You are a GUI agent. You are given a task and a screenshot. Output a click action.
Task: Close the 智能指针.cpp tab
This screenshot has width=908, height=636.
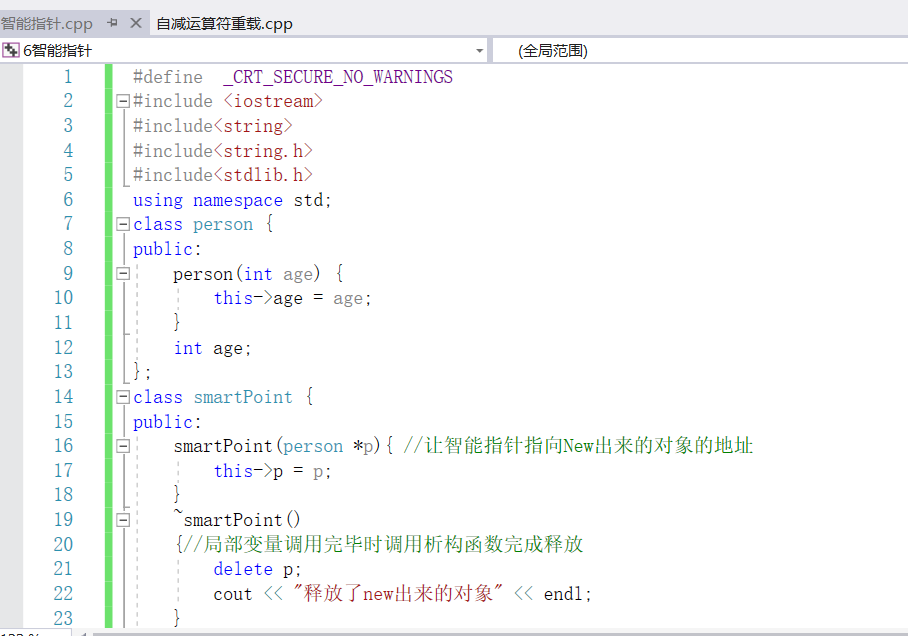[x=136, y=23]
